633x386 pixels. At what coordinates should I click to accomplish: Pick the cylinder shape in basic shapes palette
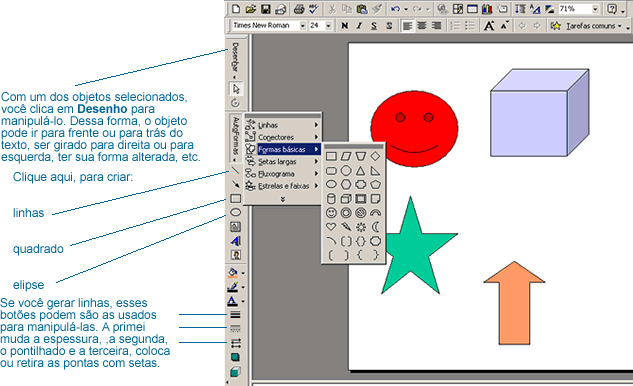(x=331, y=199)
